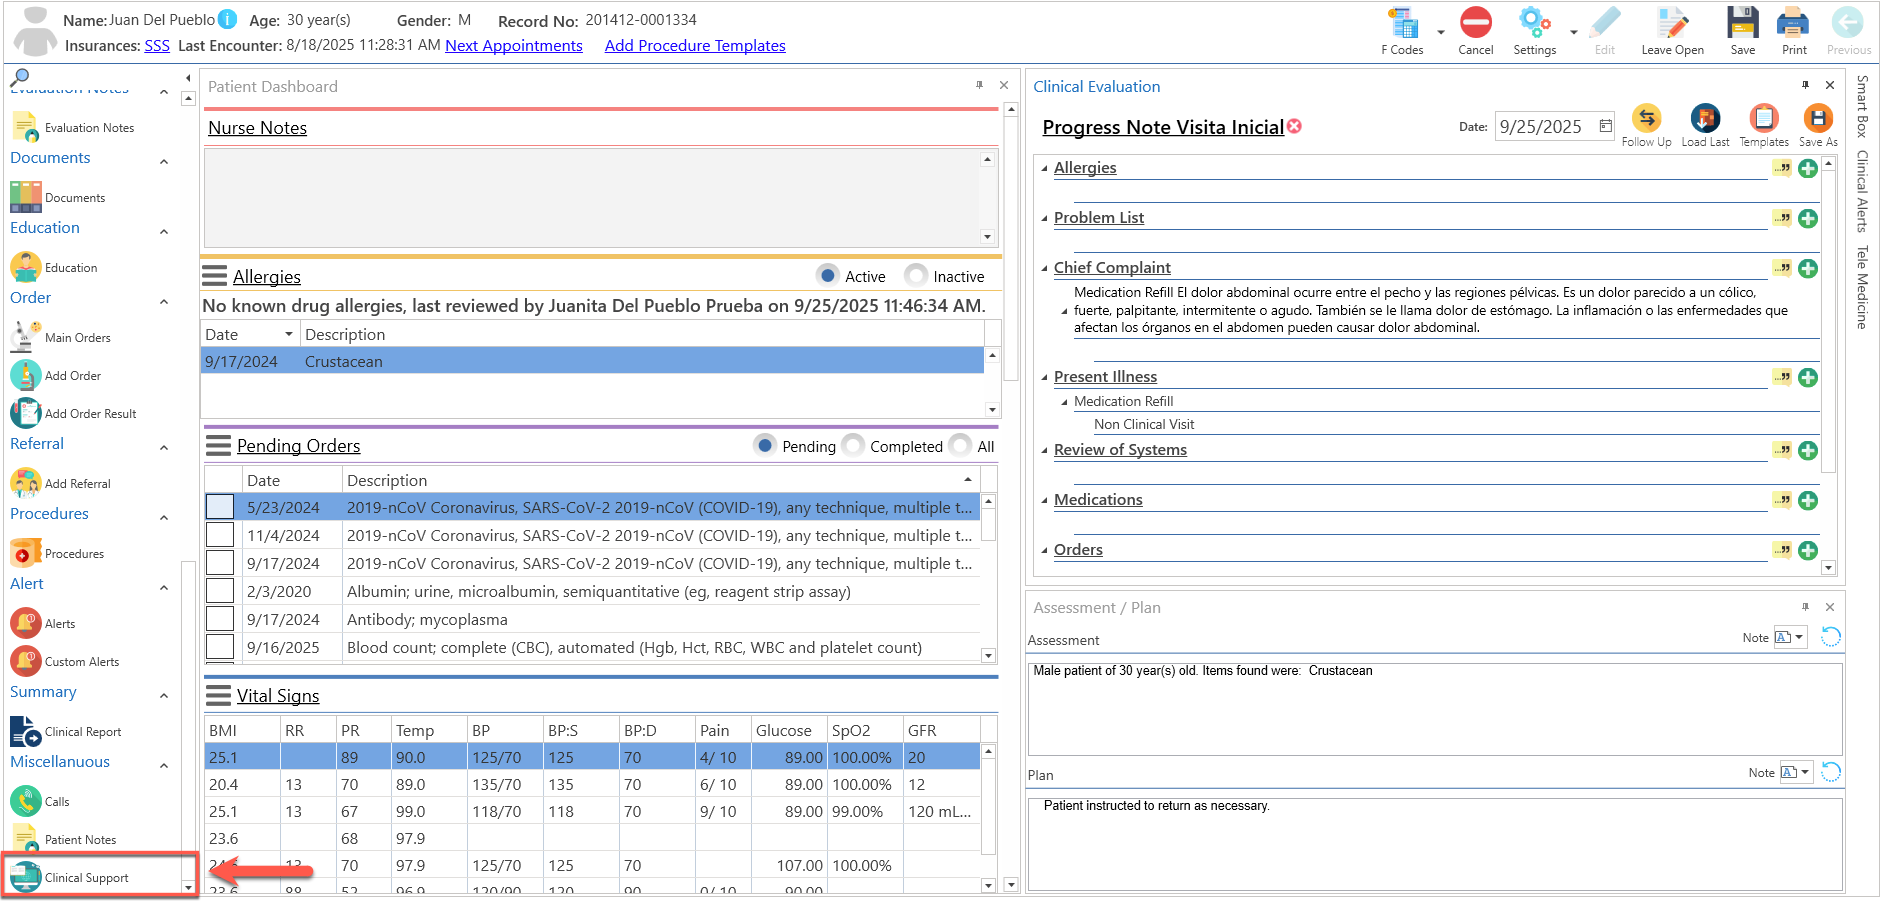This screenshot has width=1882, height=901.
Task: Open Add Order Result in sidebar
Action: click(x=75, y=413)
